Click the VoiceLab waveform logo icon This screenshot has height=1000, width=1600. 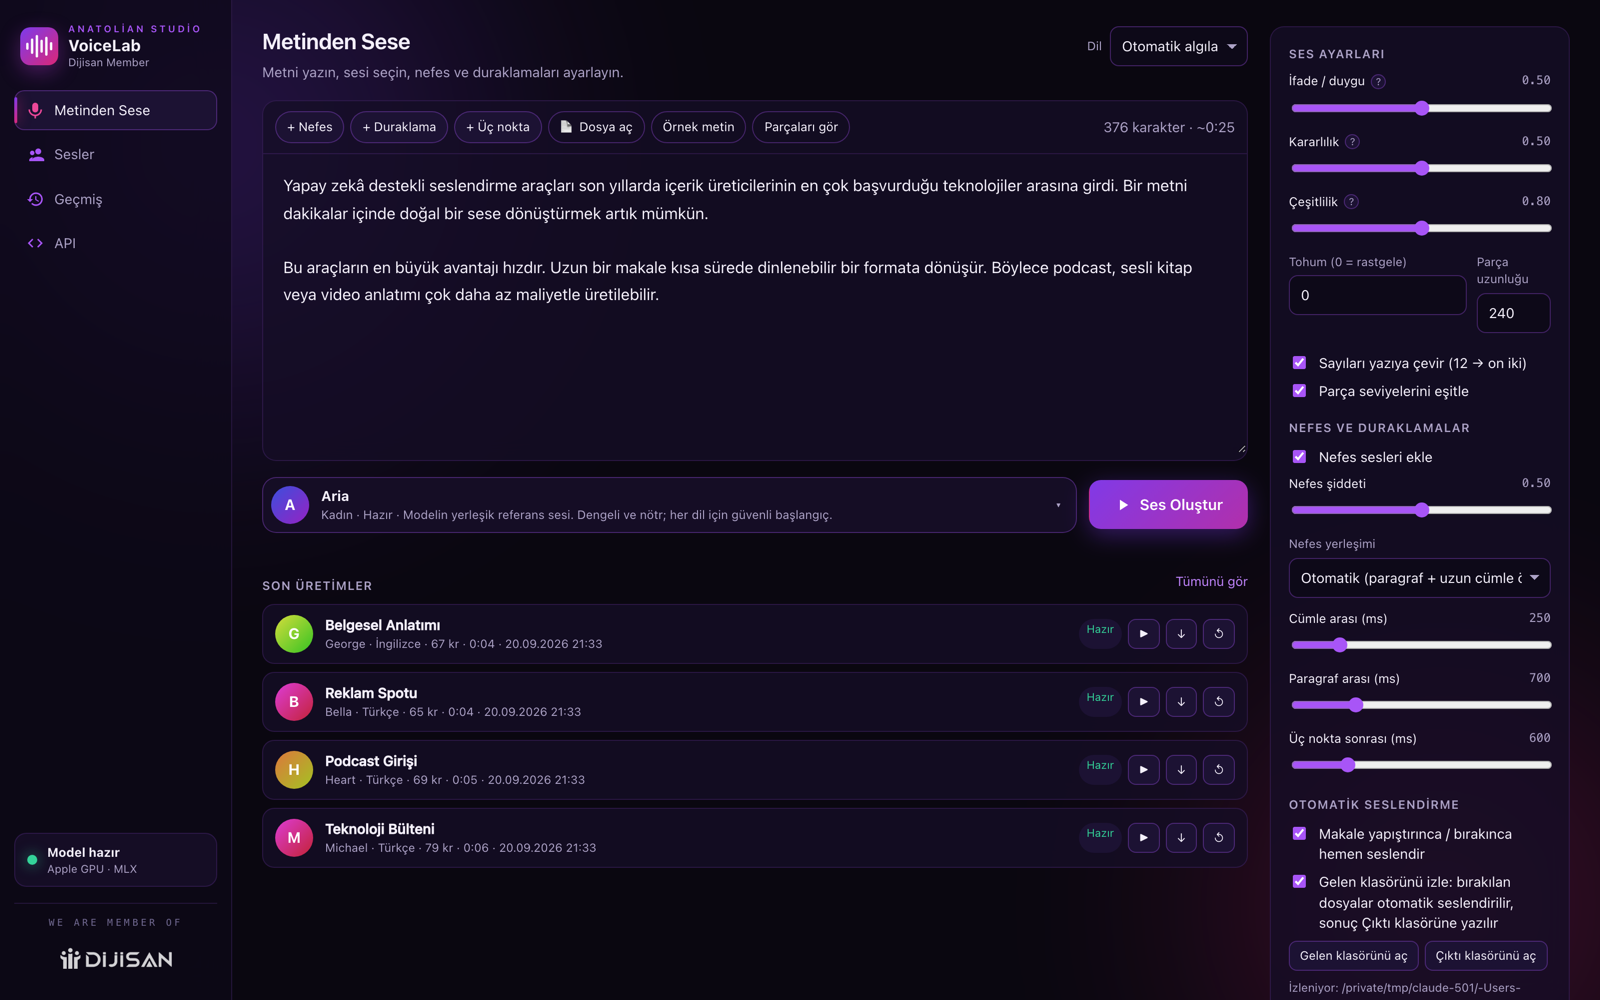39,46
